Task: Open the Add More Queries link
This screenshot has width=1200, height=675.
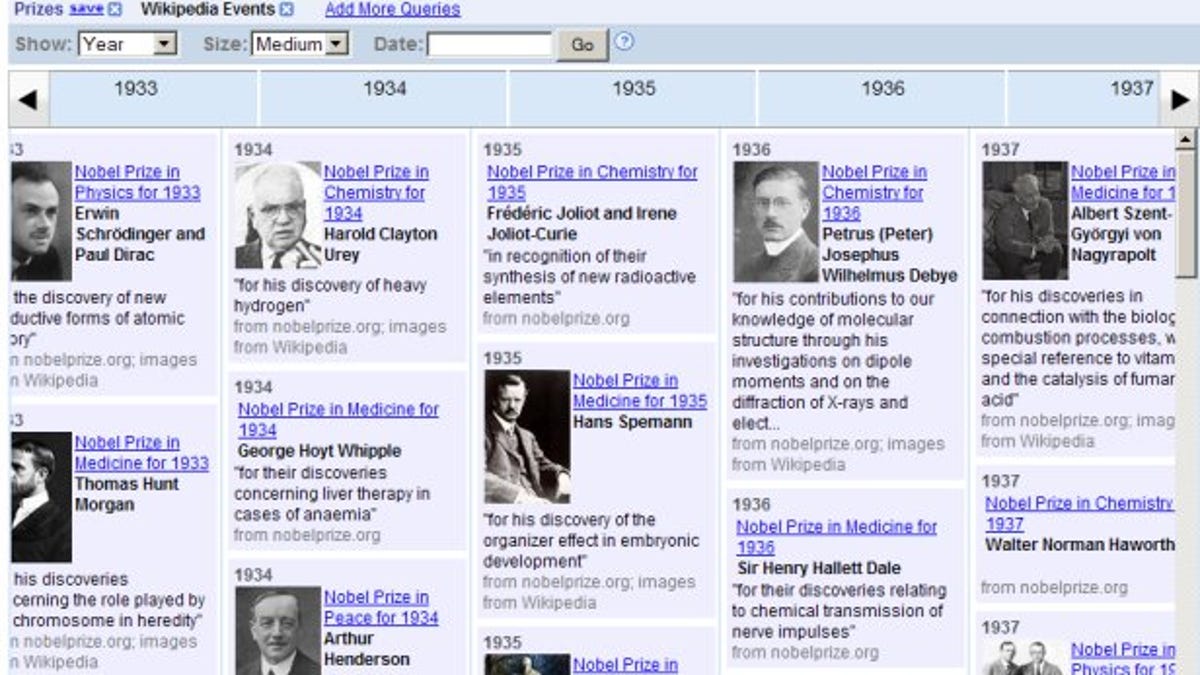Action: (392, 9)
